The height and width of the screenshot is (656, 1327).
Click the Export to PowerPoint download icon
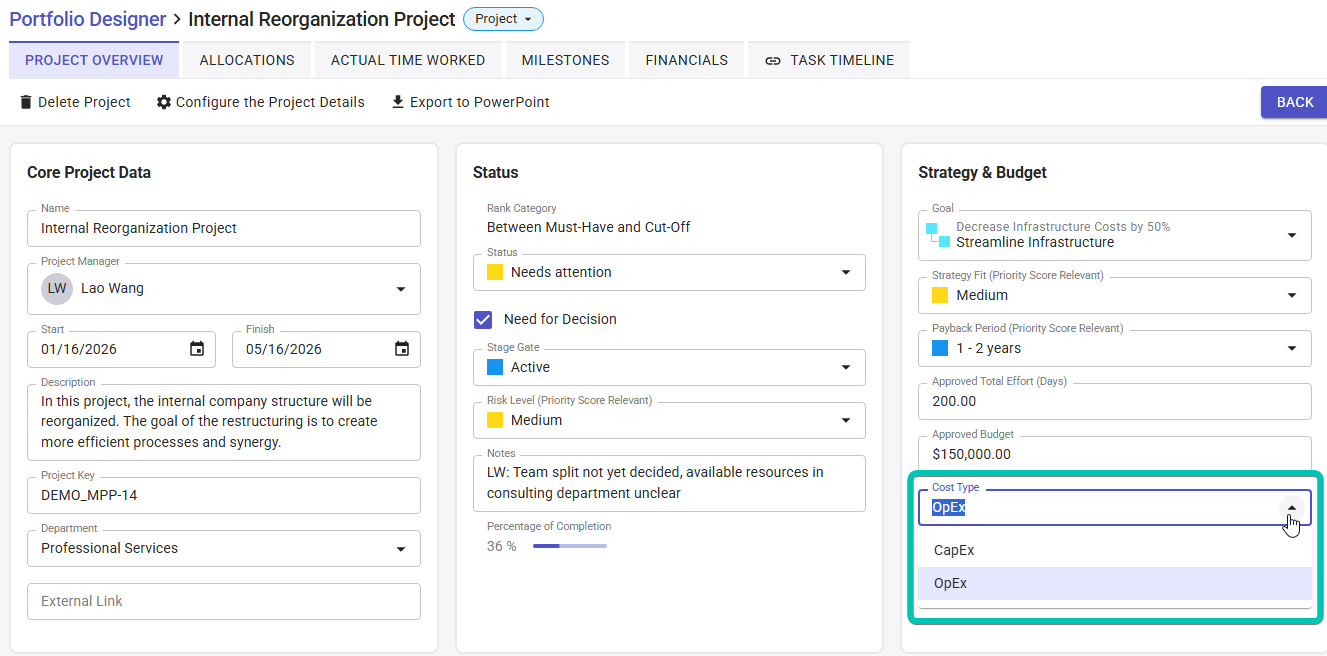399,101
